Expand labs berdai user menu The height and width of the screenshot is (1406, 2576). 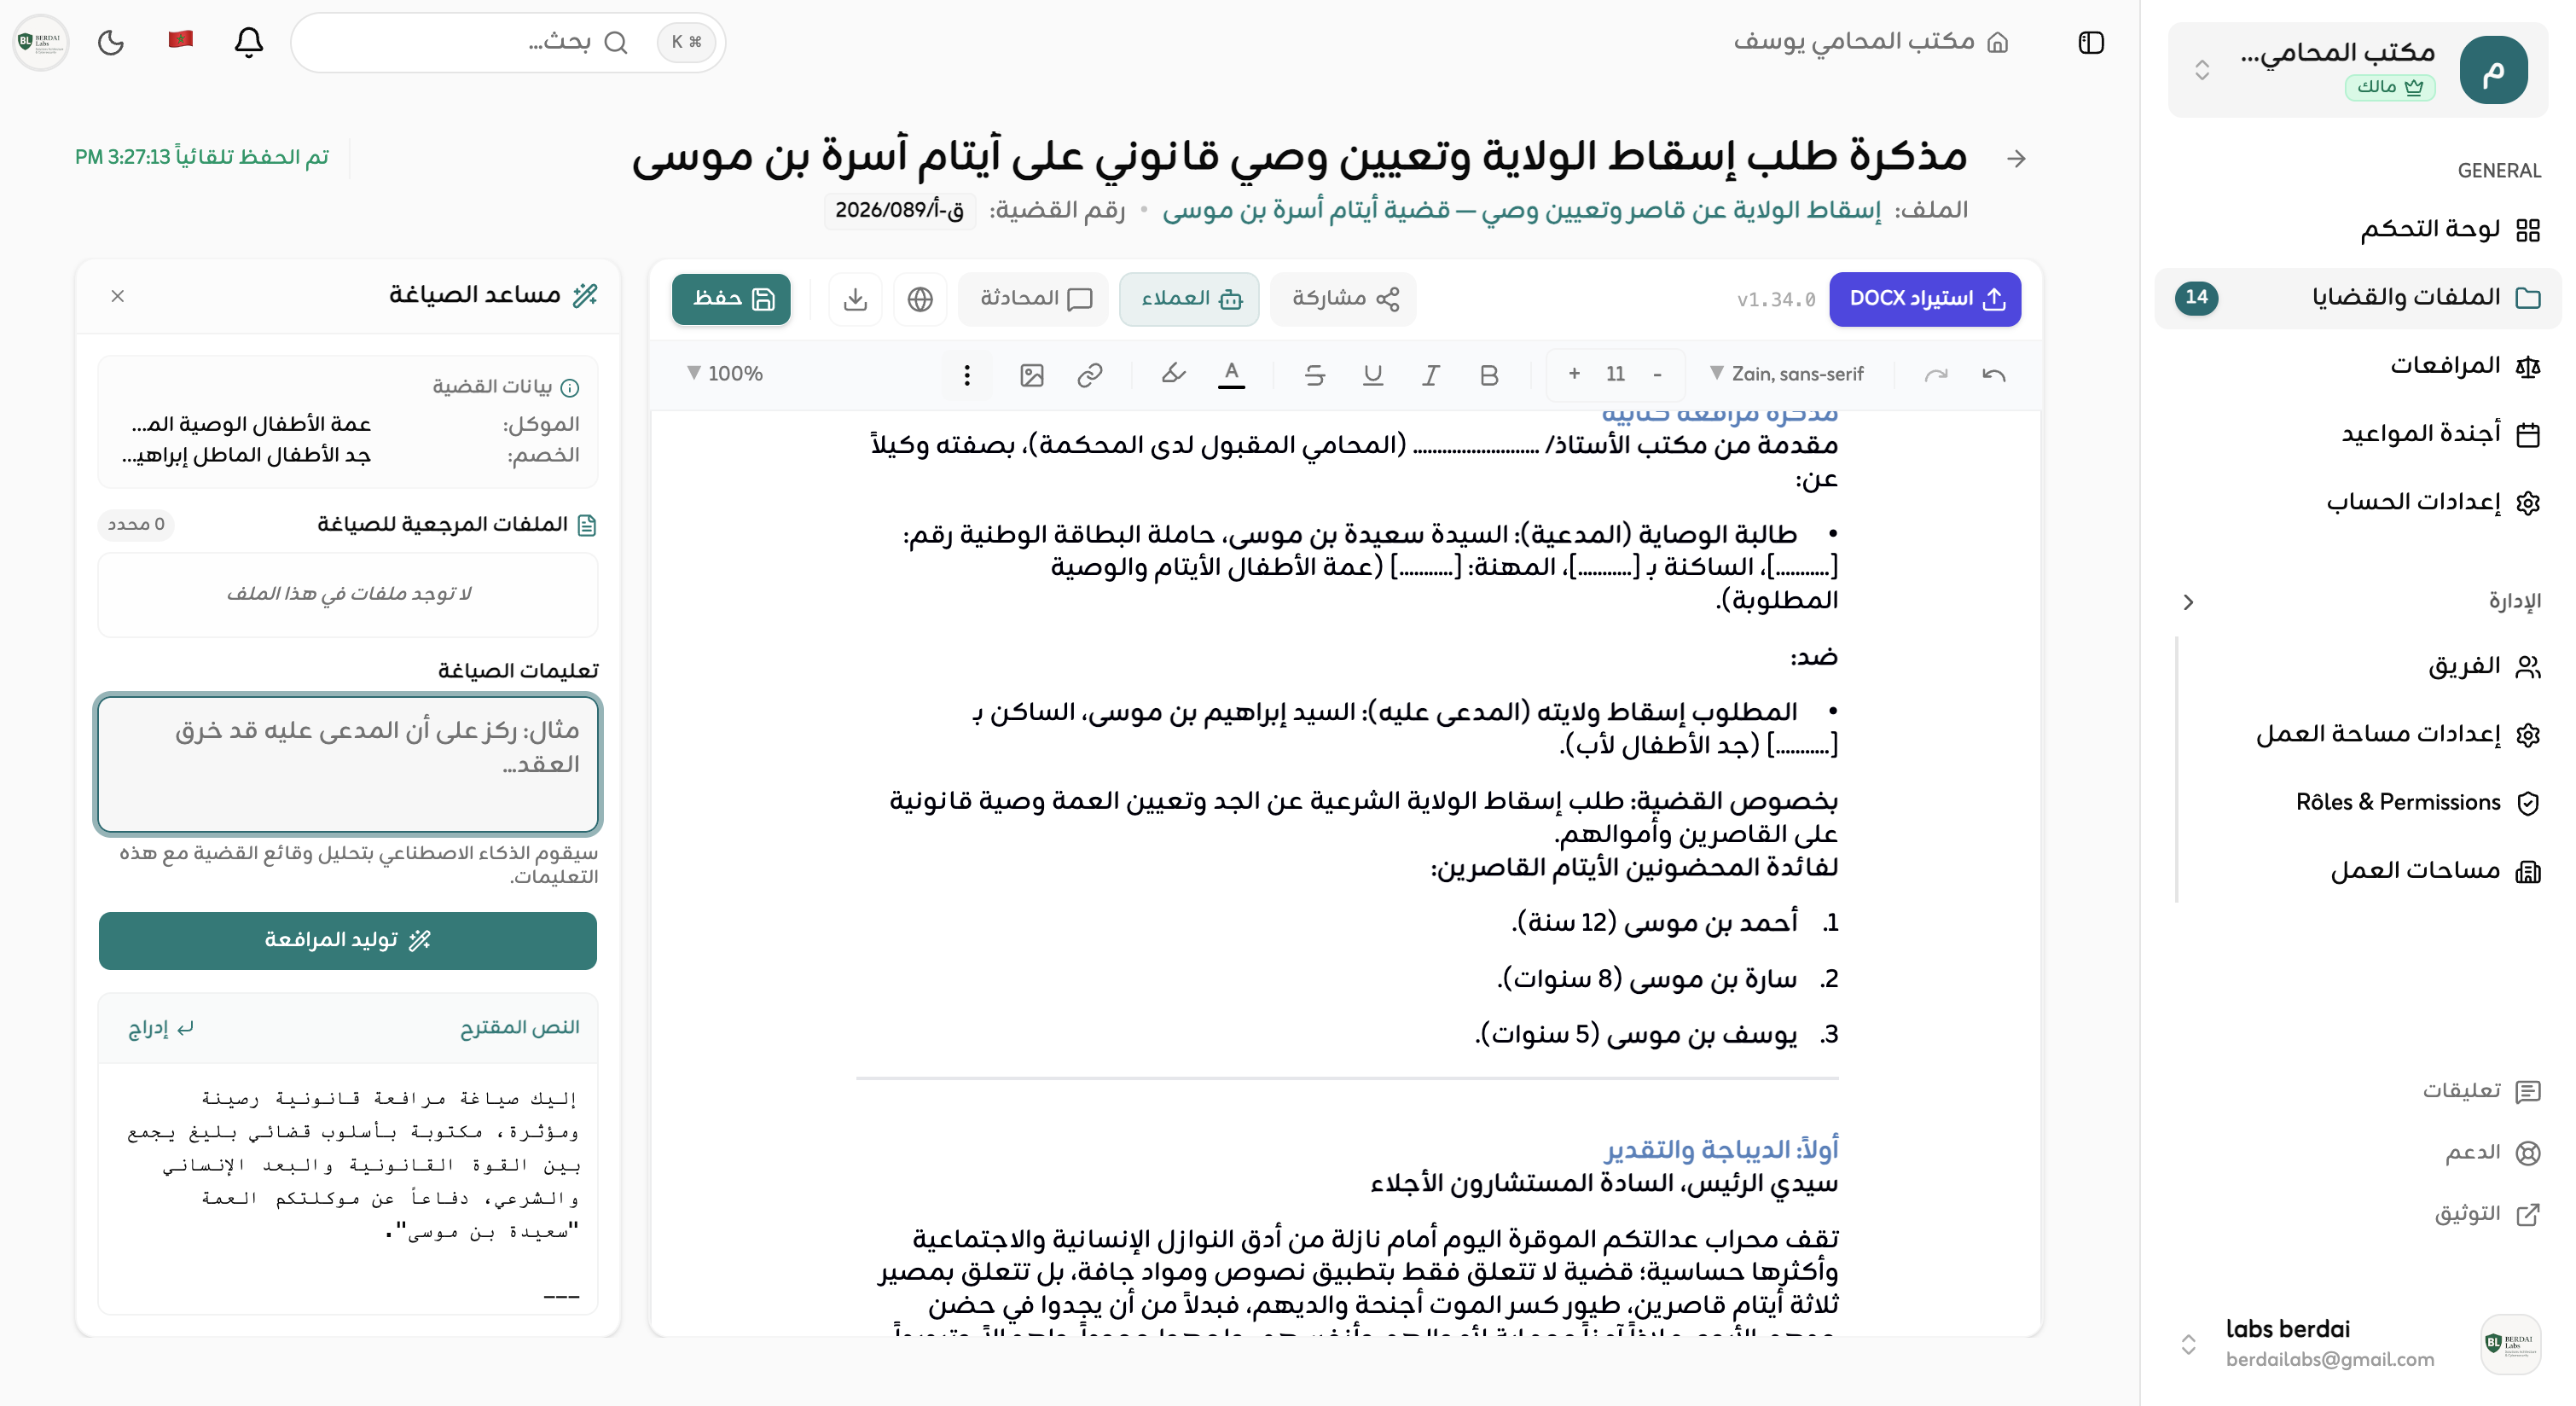coord(2357,1343)
